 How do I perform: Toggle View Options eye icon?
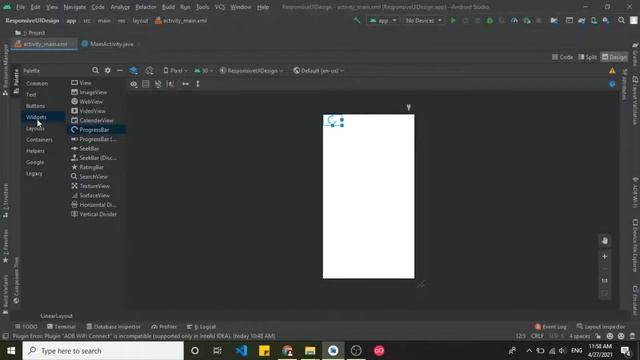tap(133, 84)
